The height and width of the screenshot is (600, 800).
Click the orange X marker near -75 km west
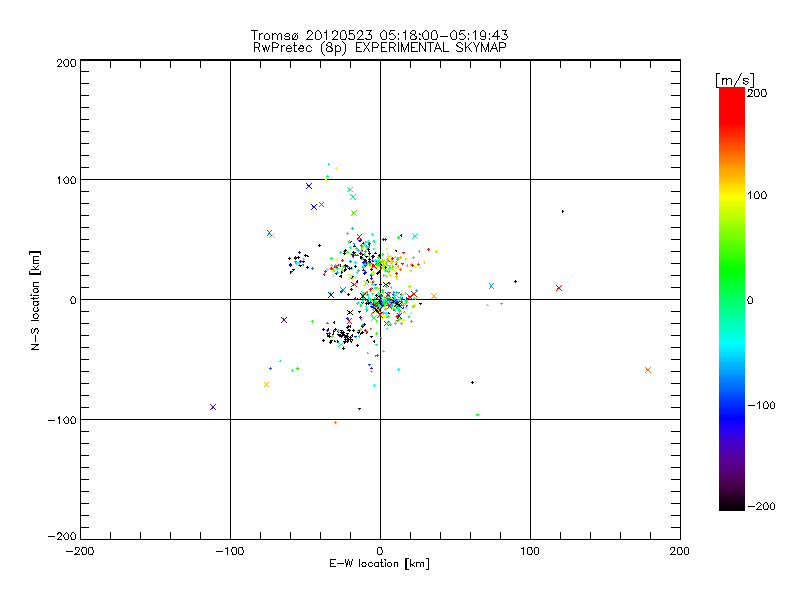pos(266,384)
